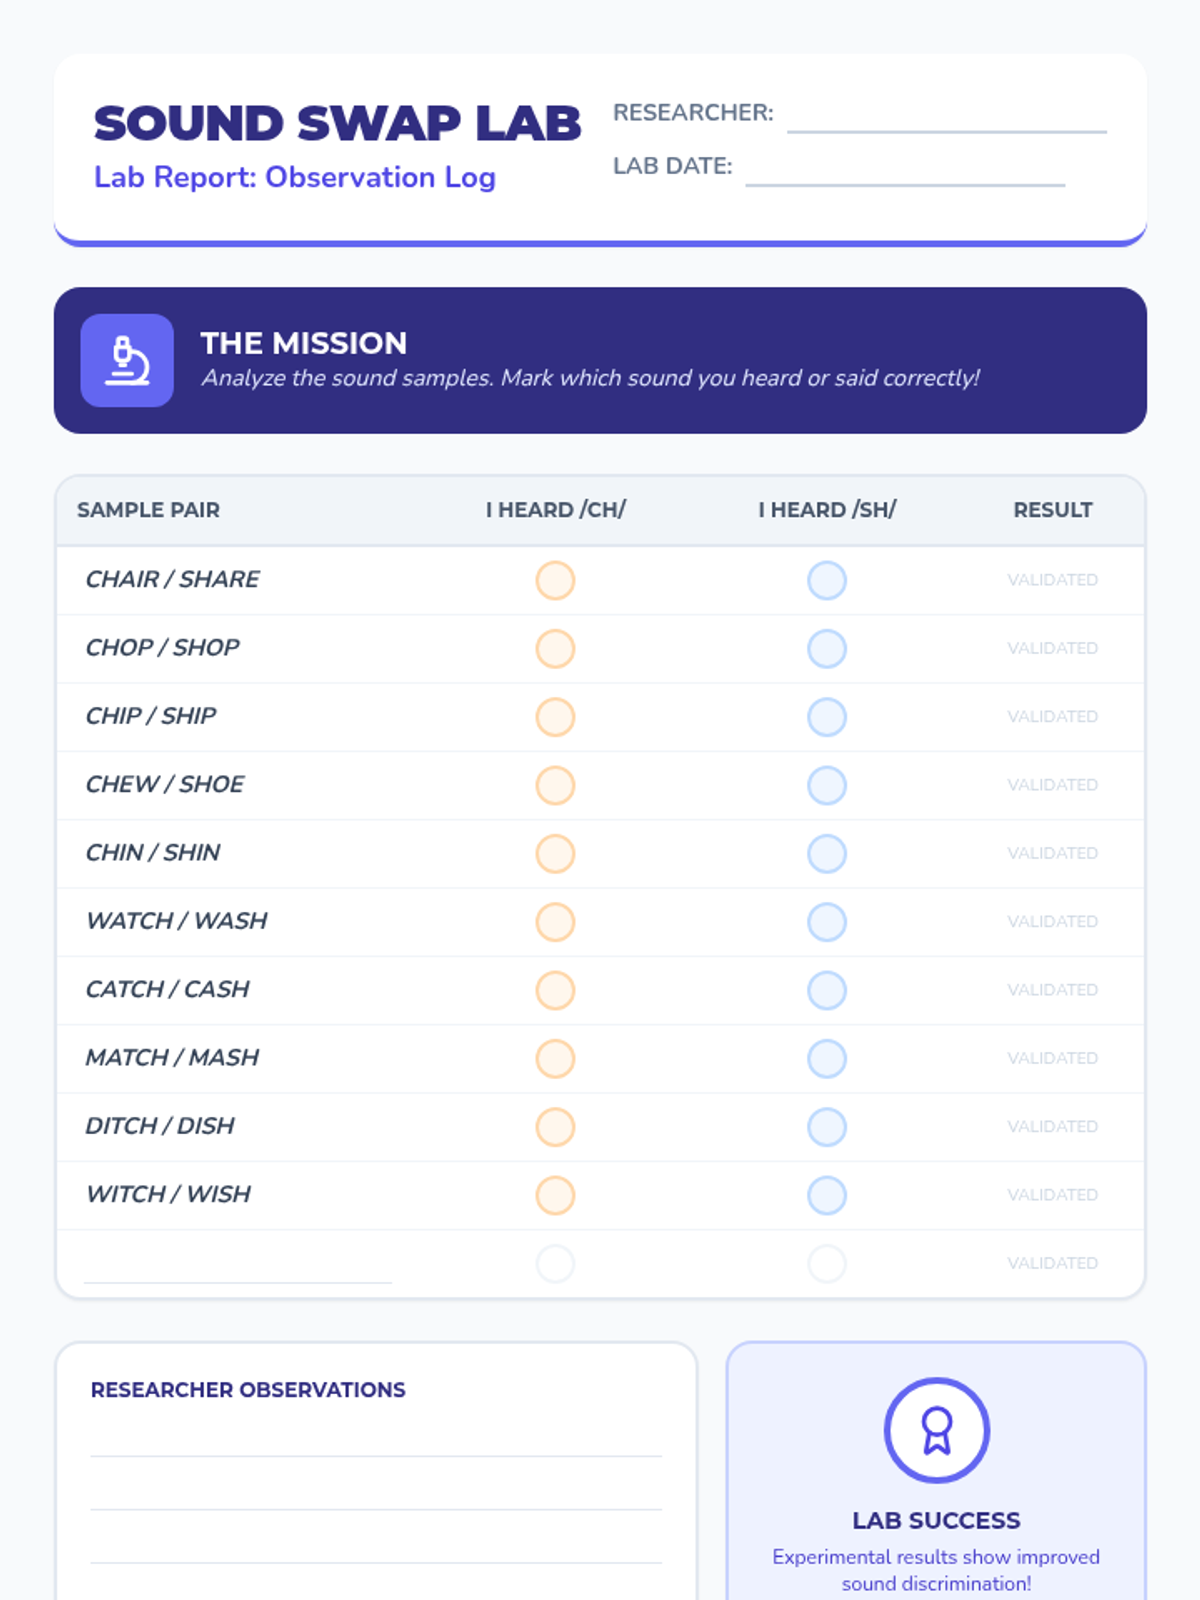Mark /SH/ circle for WITCH / WISH

[827, 1195]
